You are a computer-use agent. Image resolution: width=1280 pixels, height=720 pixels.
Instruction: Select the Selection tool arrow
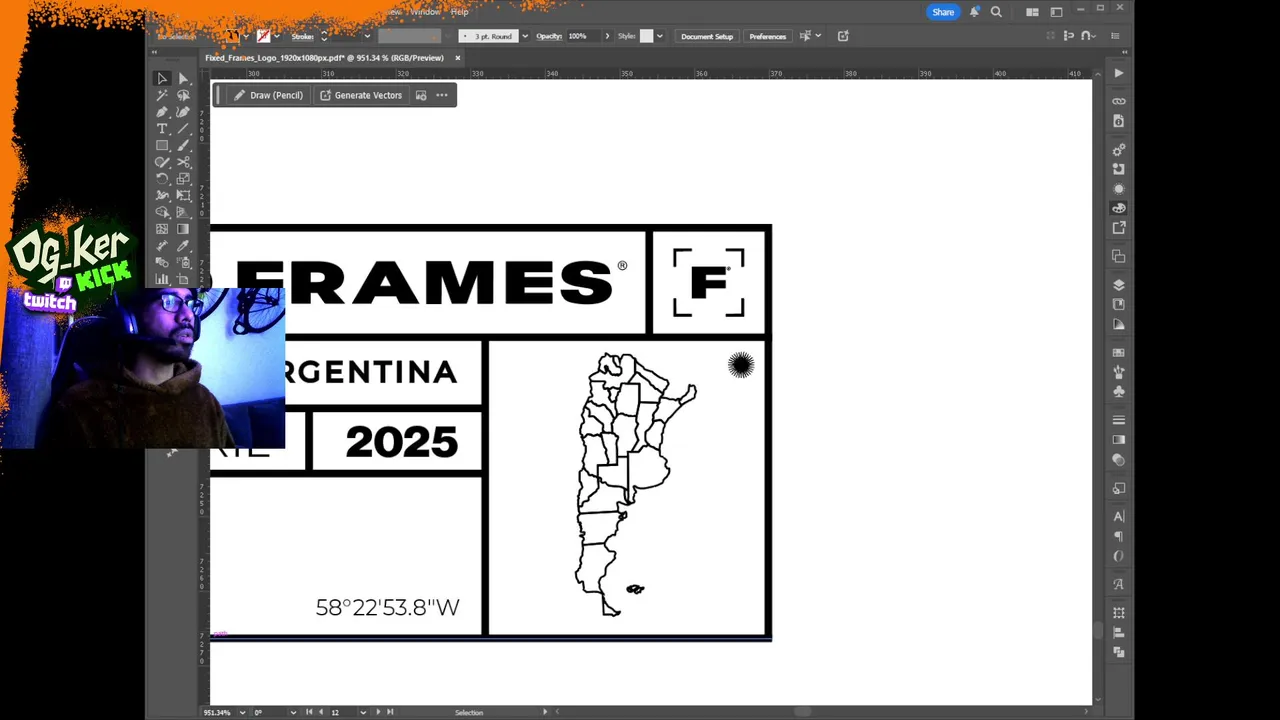click(162, 78)
